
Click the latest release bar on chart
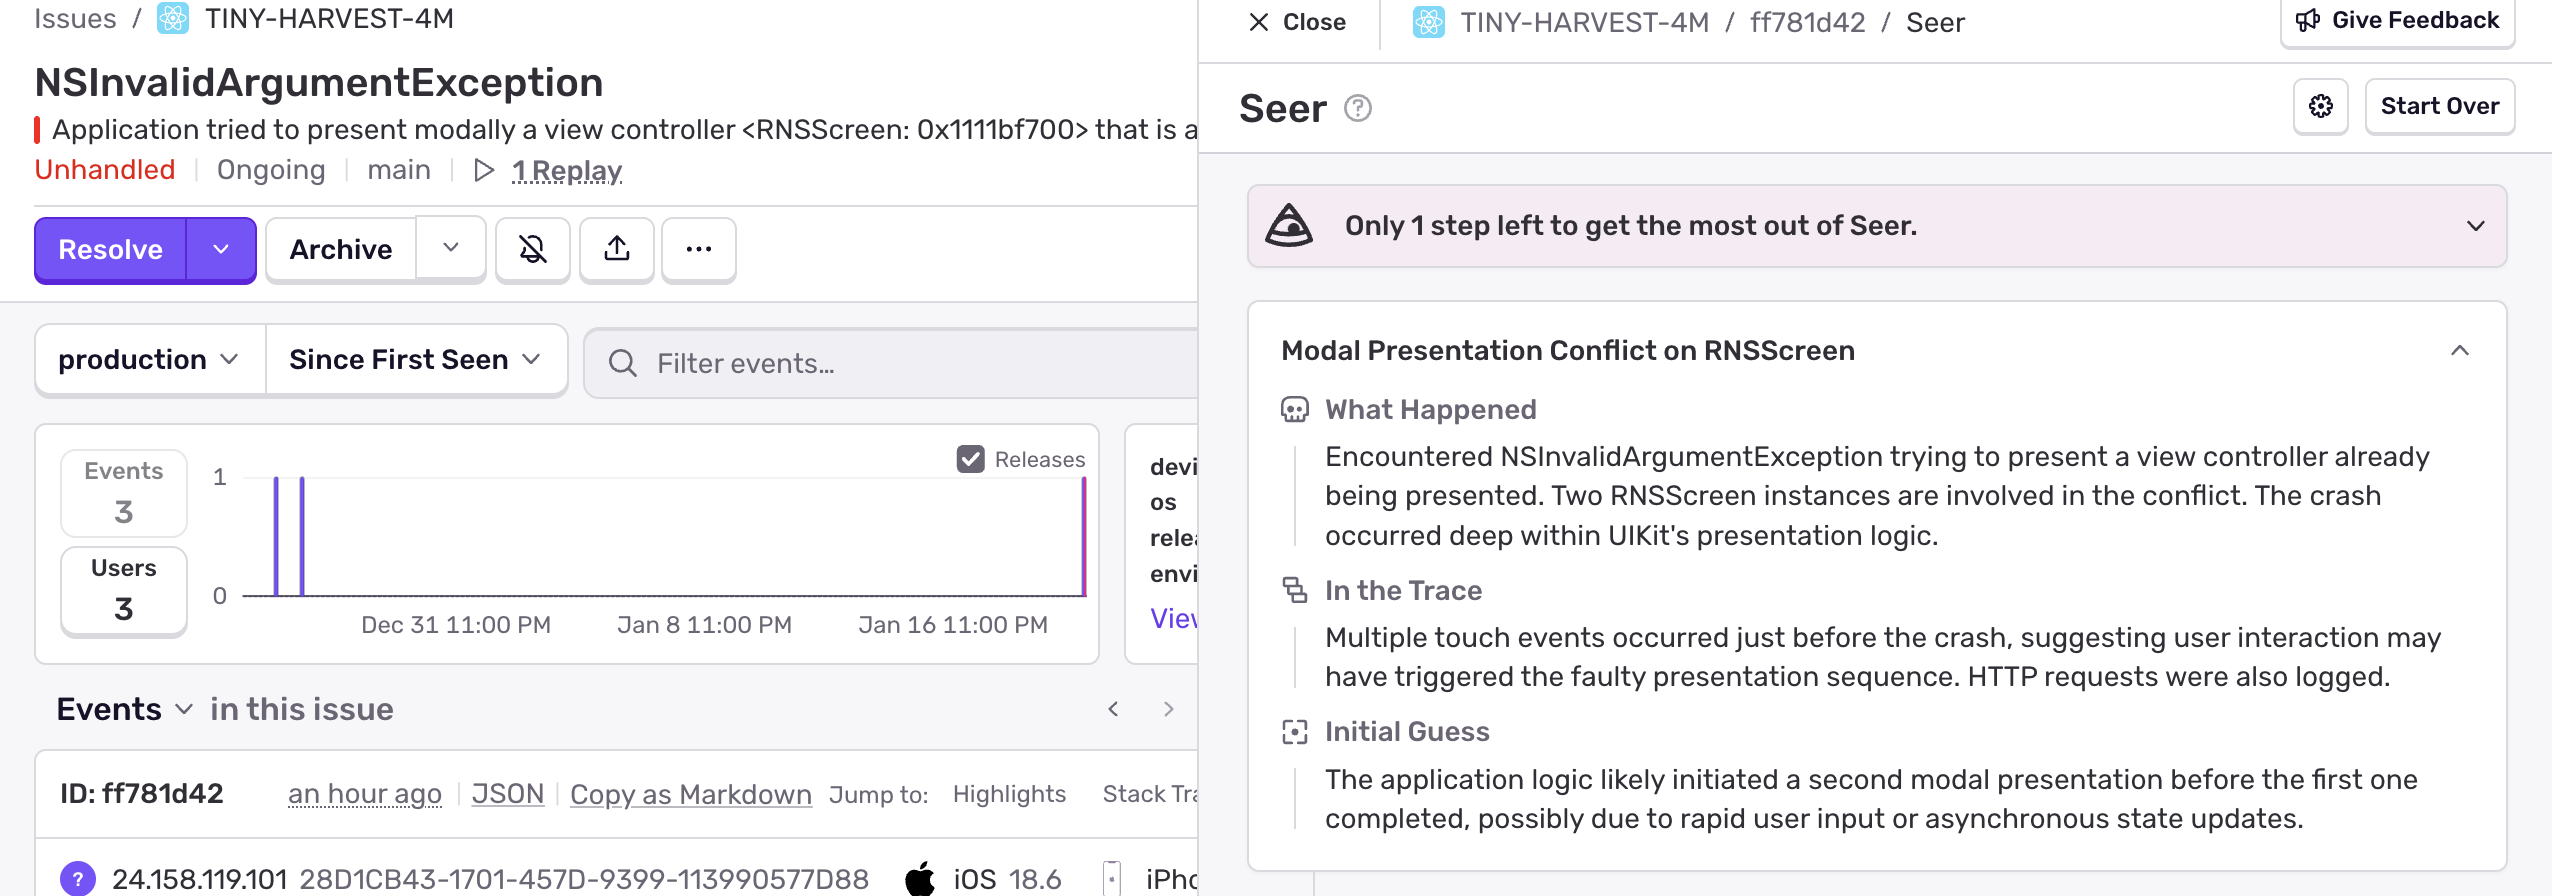point(1083,536)
